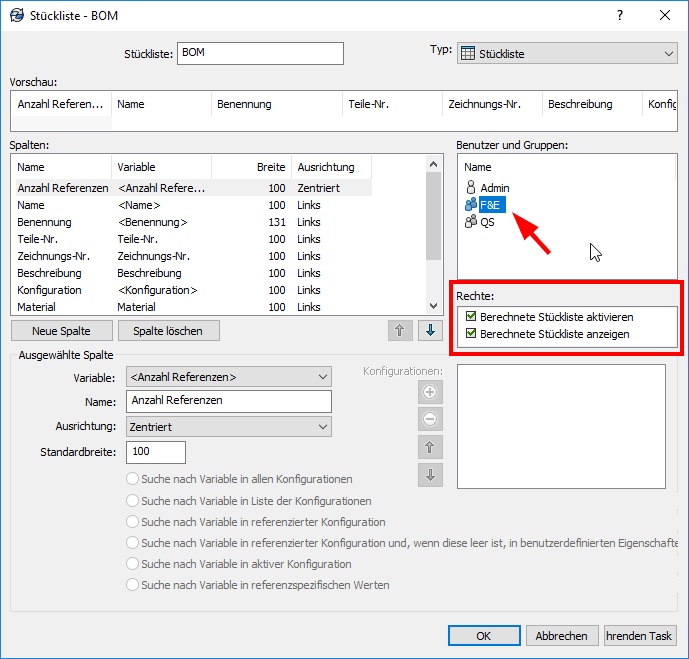Toggle Berechnete Stückliste anzeigen checkbox
The image size is (689, 659).
pyautogui.click(x=471, y=334)
